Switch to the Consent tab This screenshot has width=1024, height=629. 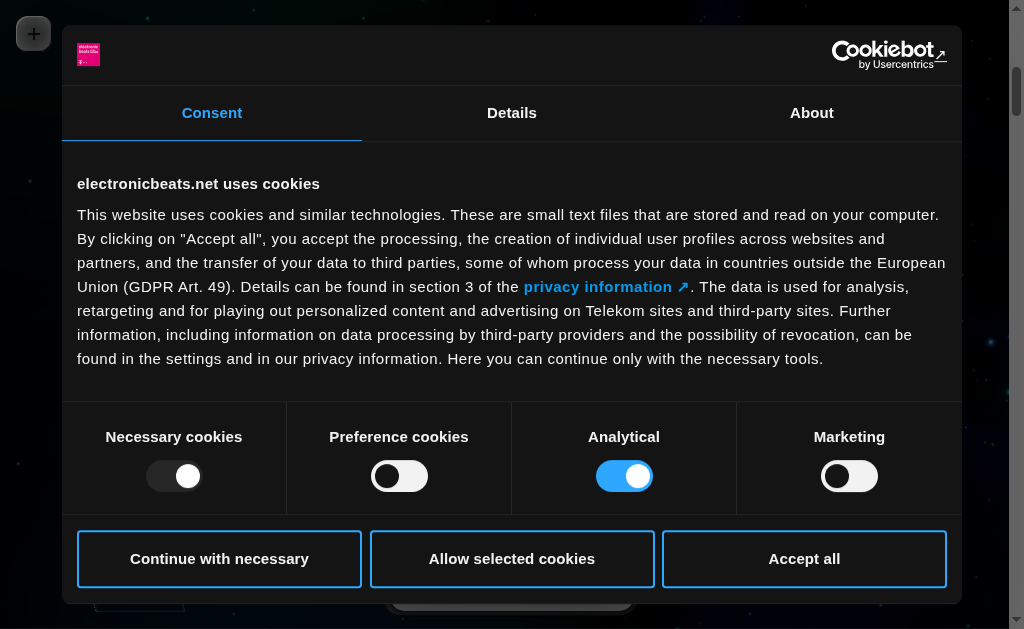[x=212, y=113]
